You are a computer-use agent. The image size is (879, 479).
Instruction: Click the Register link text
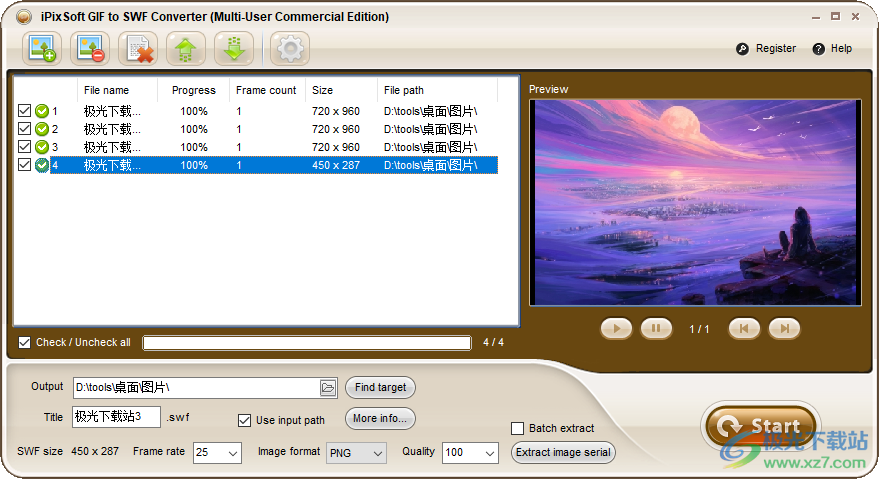[775, 49]
